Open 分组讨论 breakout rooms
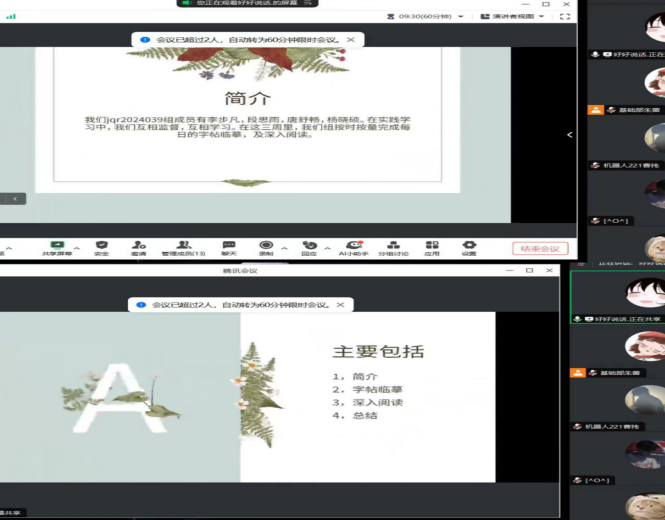Viewport: 665px width, 520px height. coord(393,246)
